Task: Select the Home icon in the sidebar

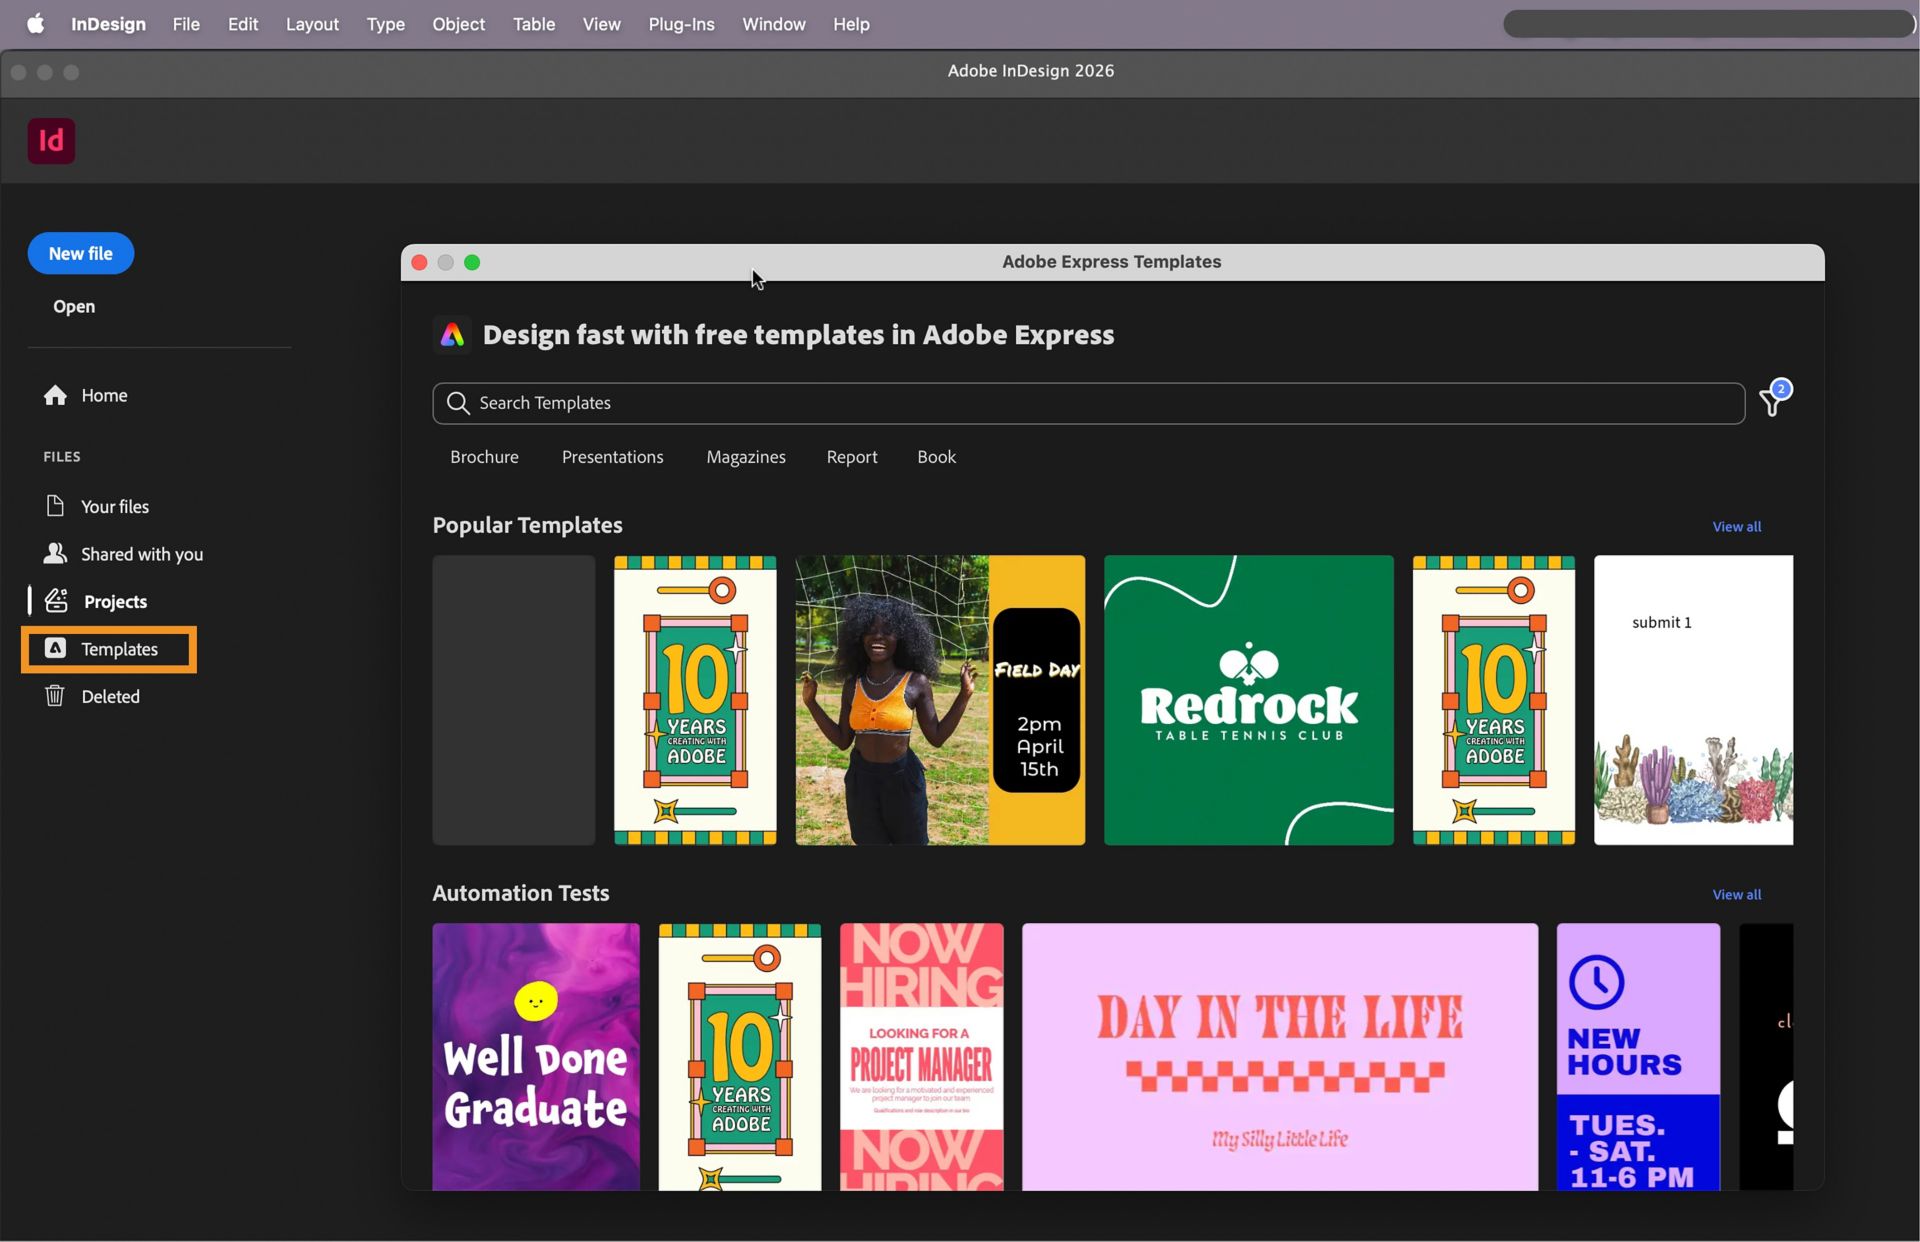Action: [x=56, y=395]
